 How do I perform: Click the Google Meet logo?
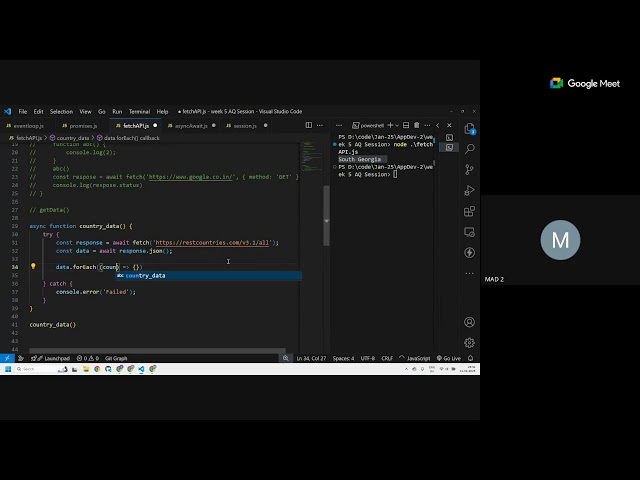pyautogui.click(x=585, y=84)
